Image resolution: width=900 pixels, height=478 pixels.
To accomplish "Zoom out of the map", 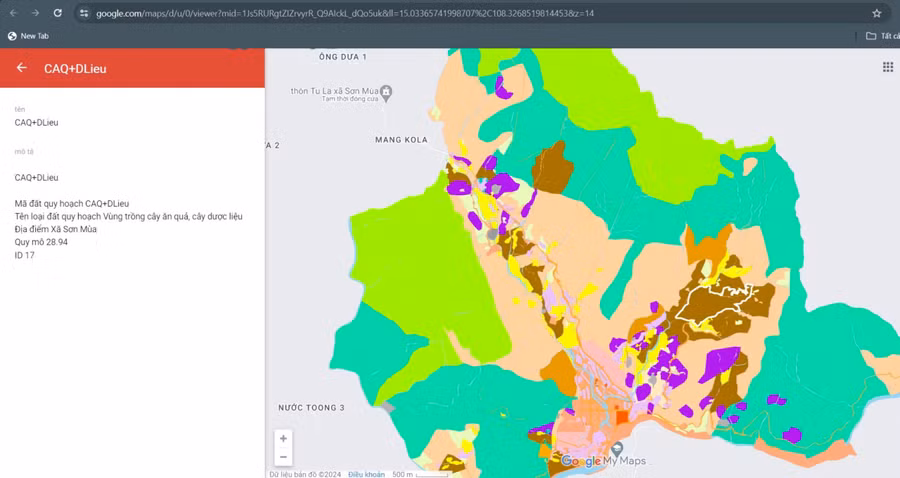I will [x=284, y=457].
